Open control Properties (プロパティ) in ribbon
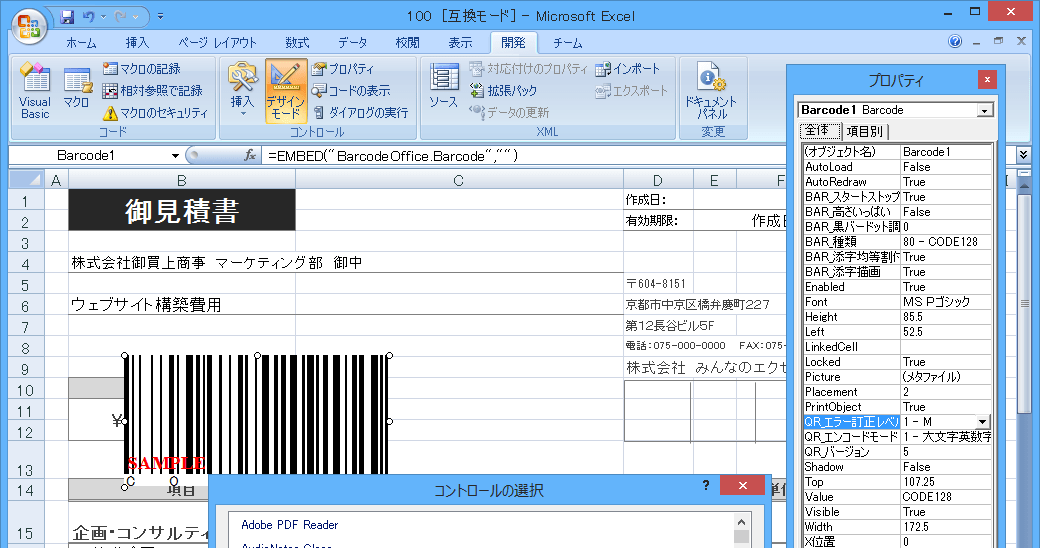The width and height of the screenshot is (1044, 548). [344, 69]
